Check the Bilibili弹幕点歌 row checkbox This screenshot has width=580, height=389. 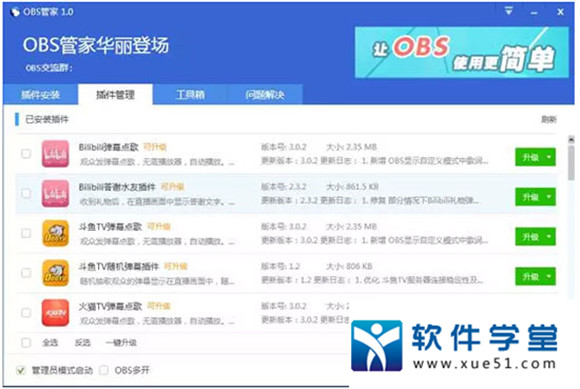coord(26,153)
